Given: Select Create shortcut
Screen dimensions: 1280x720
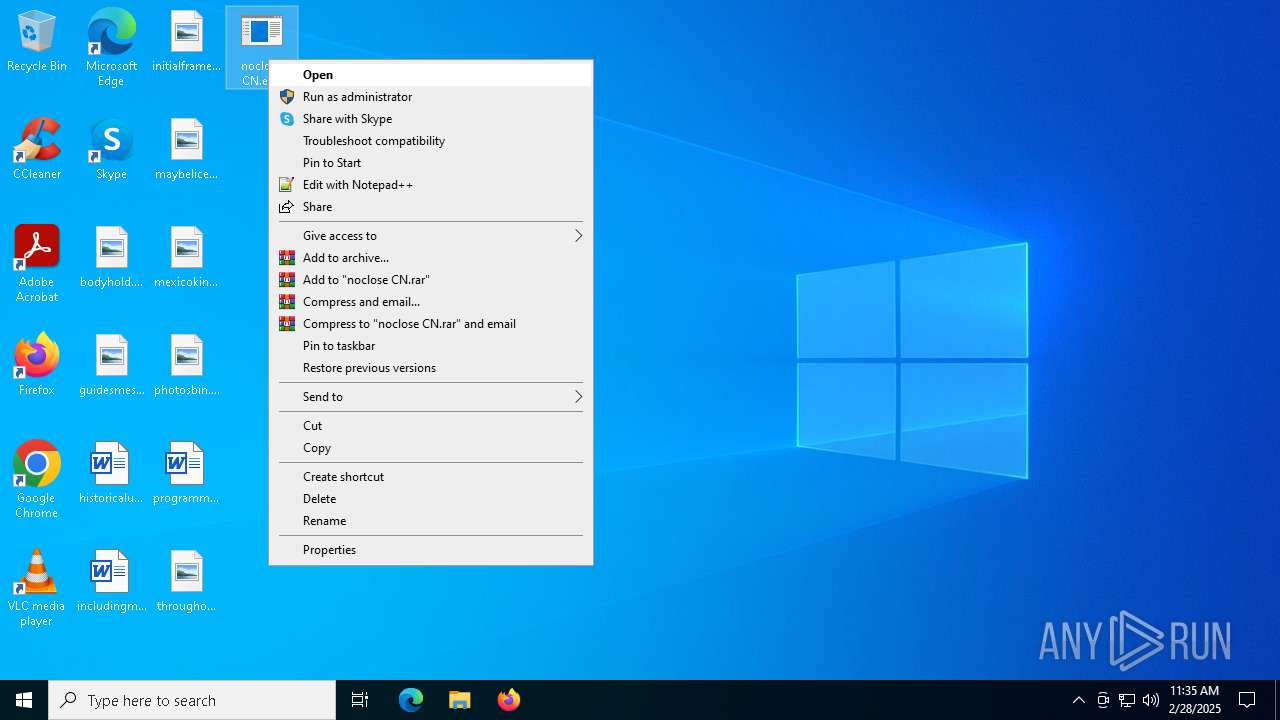Looking at the screenshot, I should tap(431, 476).
